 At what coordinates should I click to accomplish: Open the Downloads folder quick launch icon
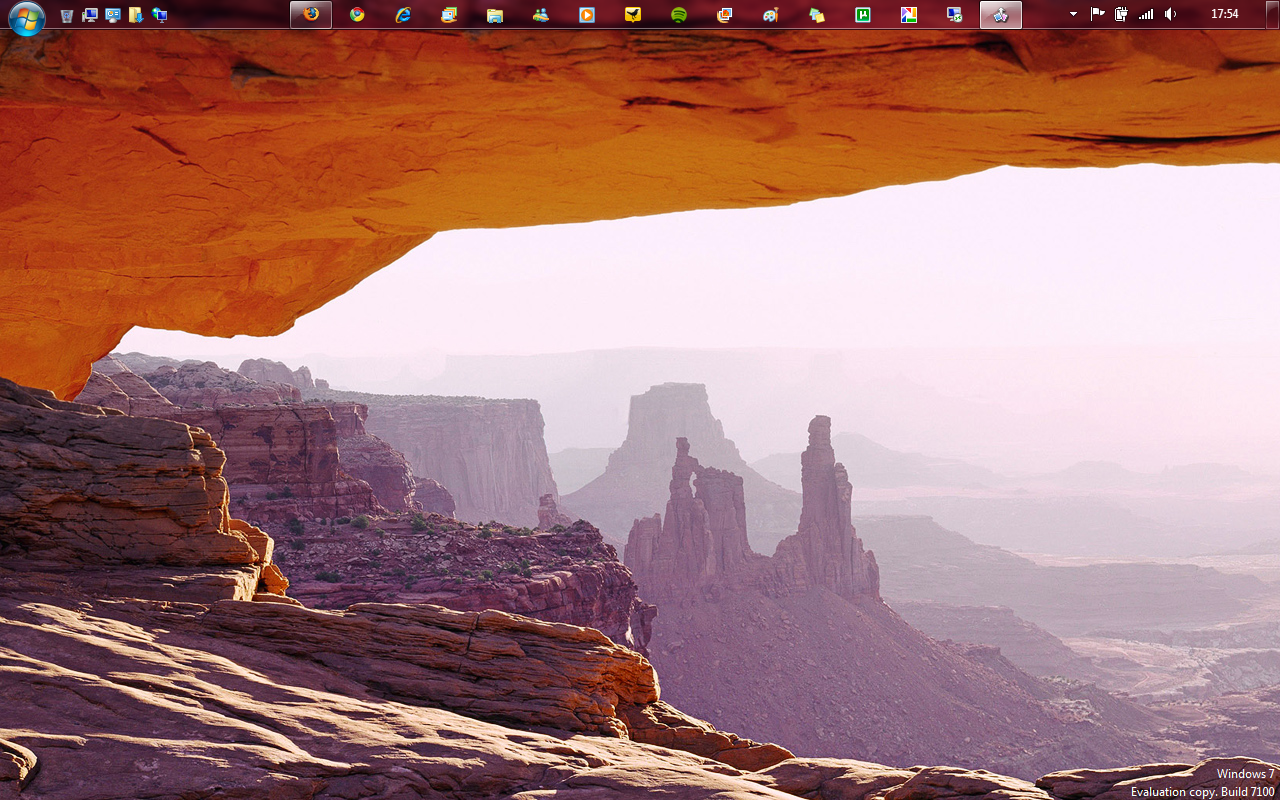pyautogui.click(x=136, y=15)
